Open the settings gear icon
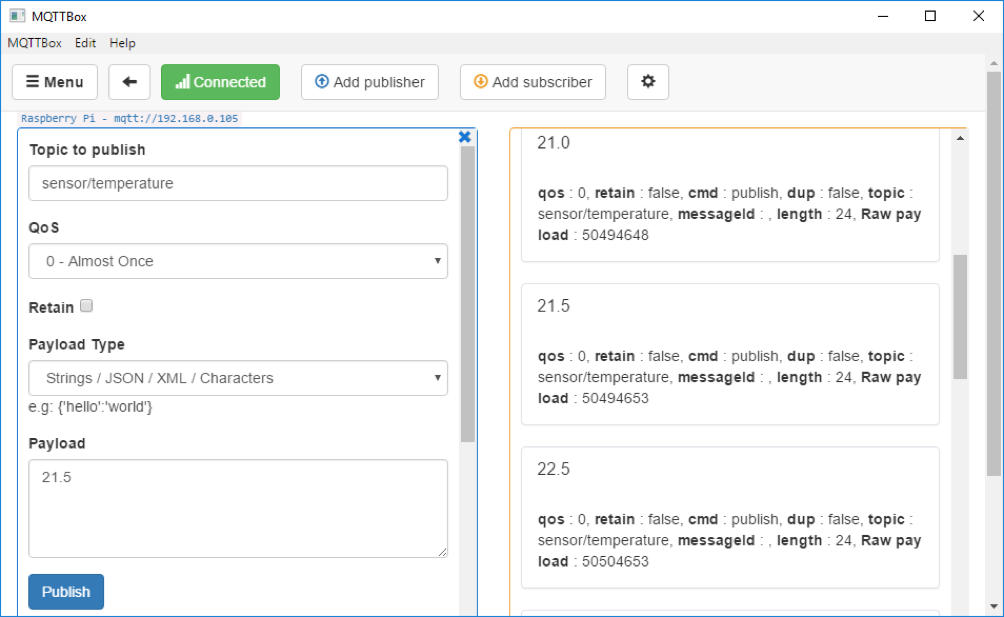 point(648,82)
